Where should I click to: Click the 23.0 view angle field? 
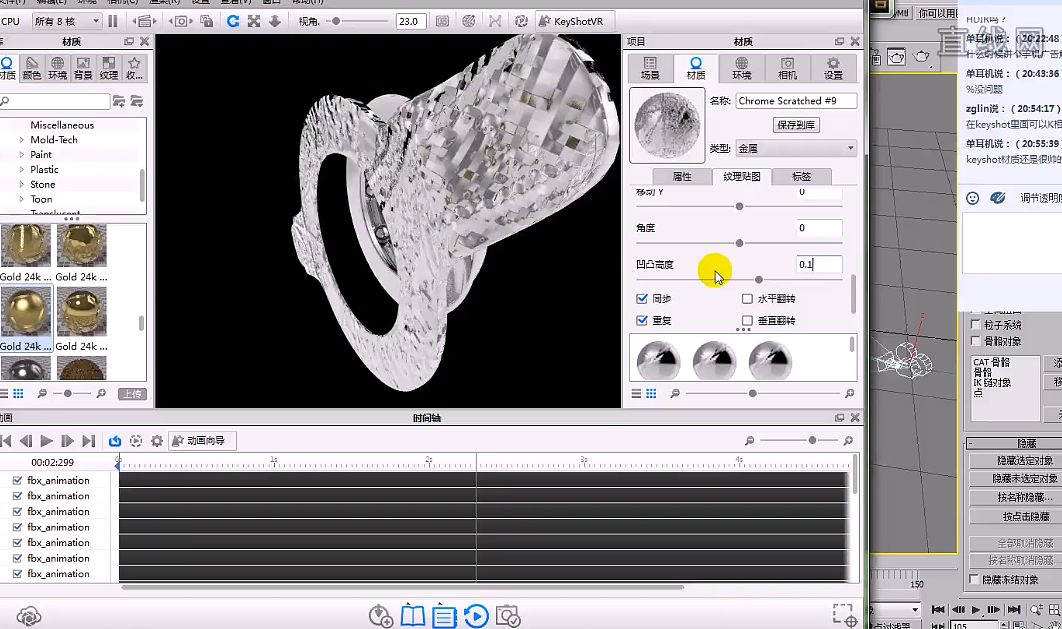point(410,21)
